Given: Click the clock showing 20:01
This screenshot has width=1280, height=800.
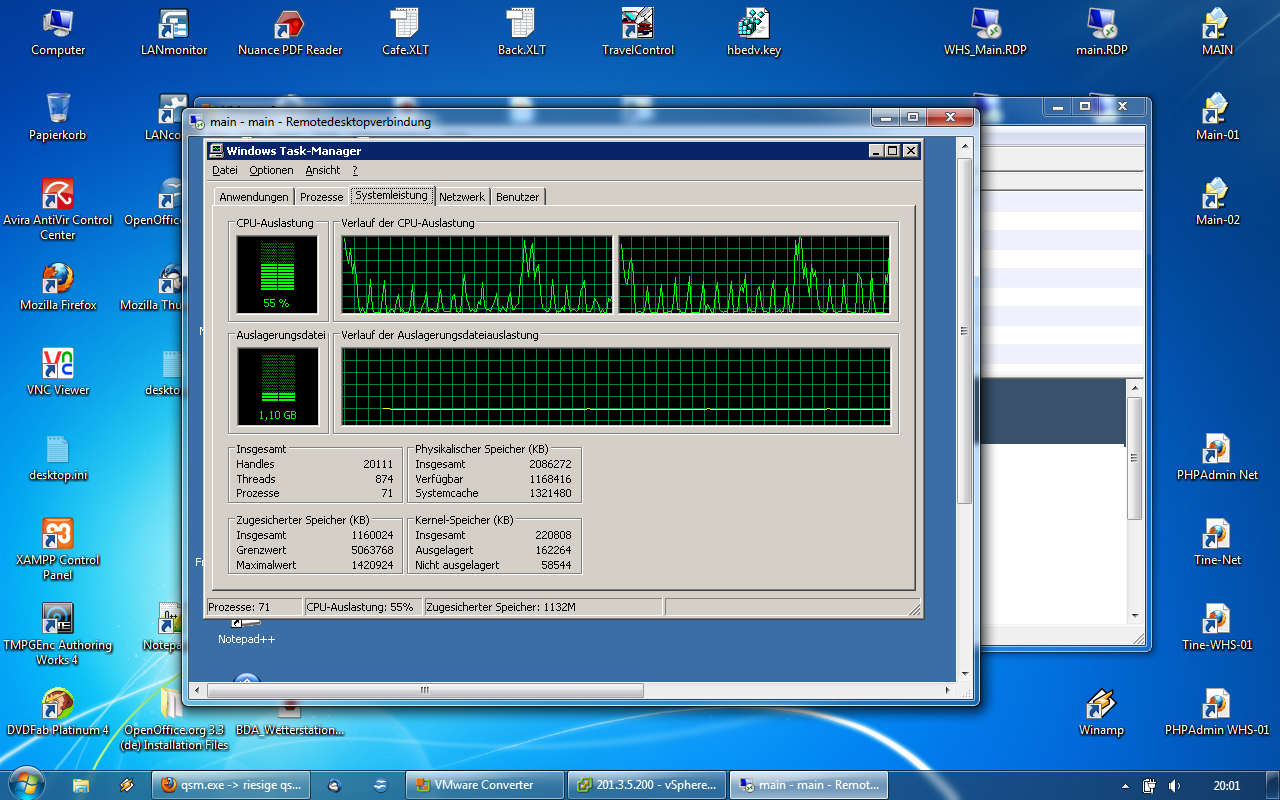Looking at the screenshot, I should [1226, 786].
